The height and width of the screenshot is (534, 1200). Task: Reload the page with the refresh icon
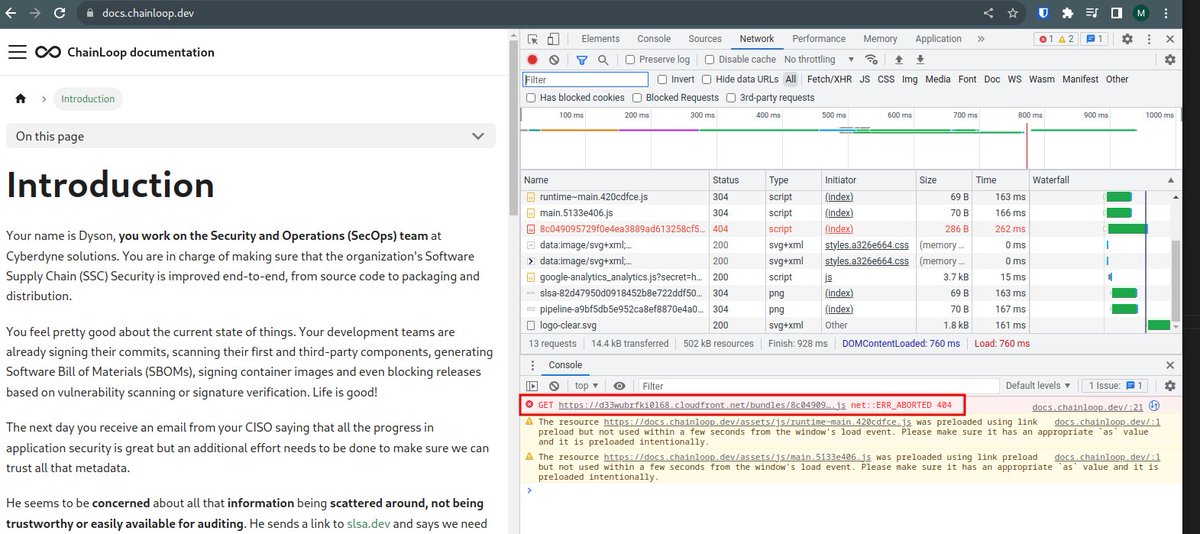pyautogui.click(x=60, y=14)
